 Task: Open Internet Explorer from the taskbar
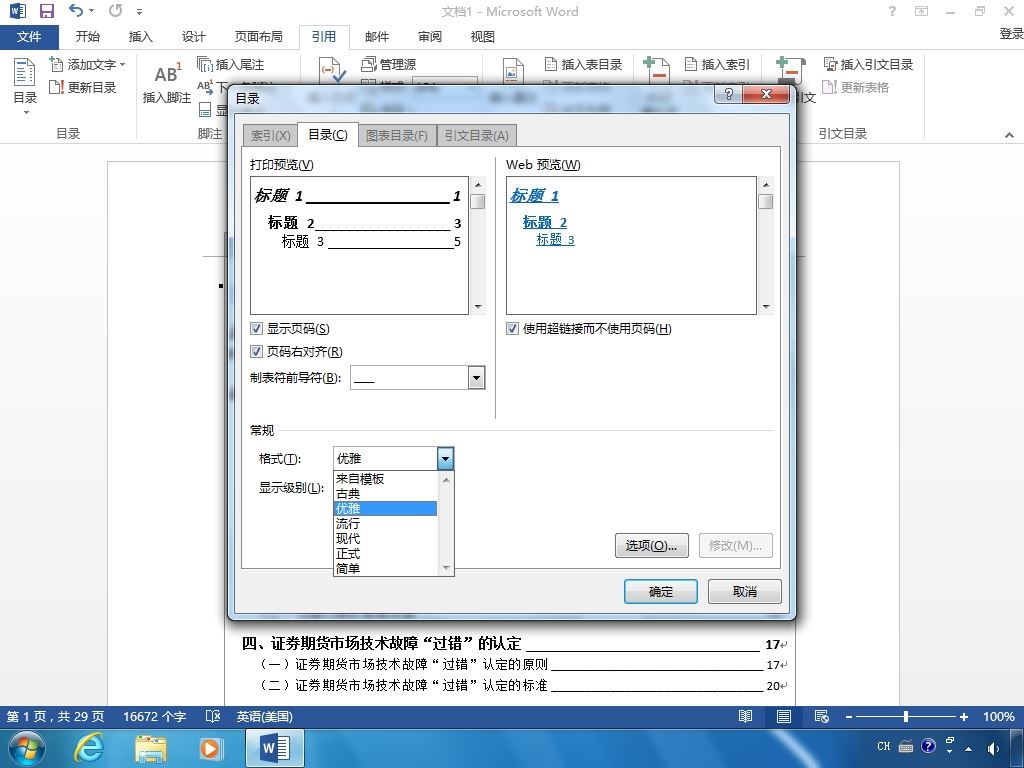[x=88, y=748]
